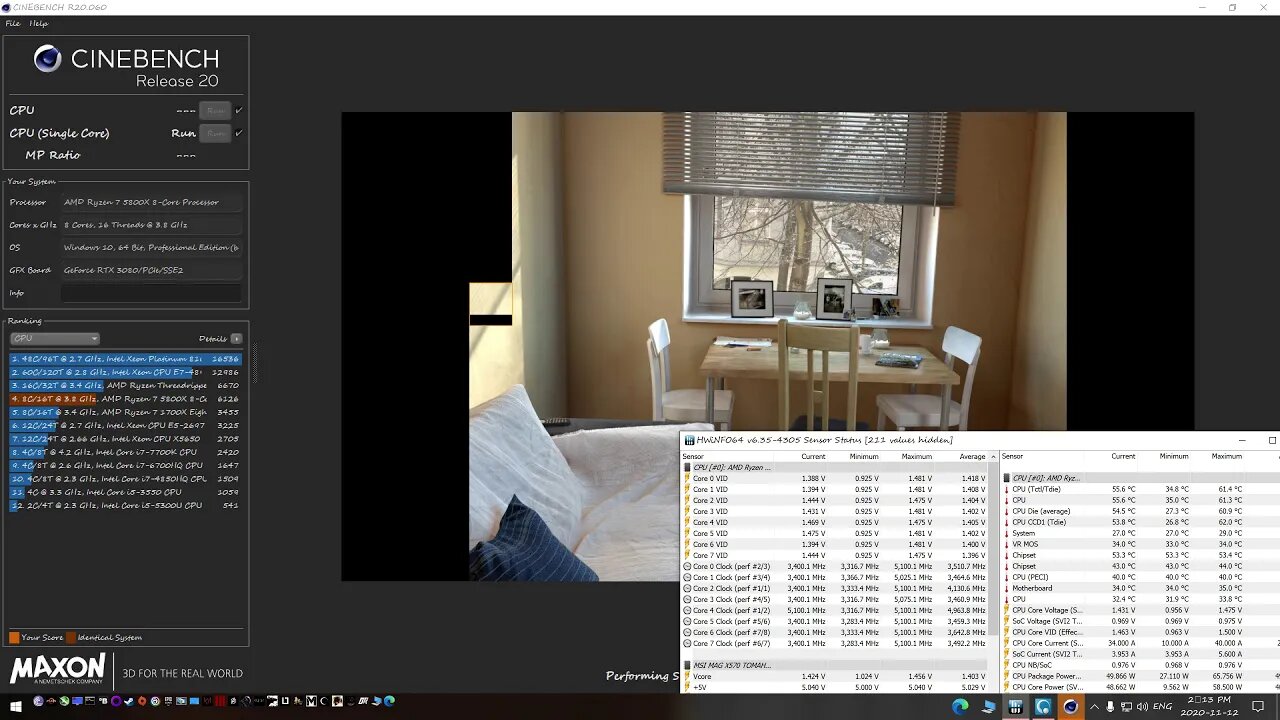Image resolution: width=1280 pixels, height=720 pixels.
Task: Click the Run button for the CPU test
Action: pos(215,110)
